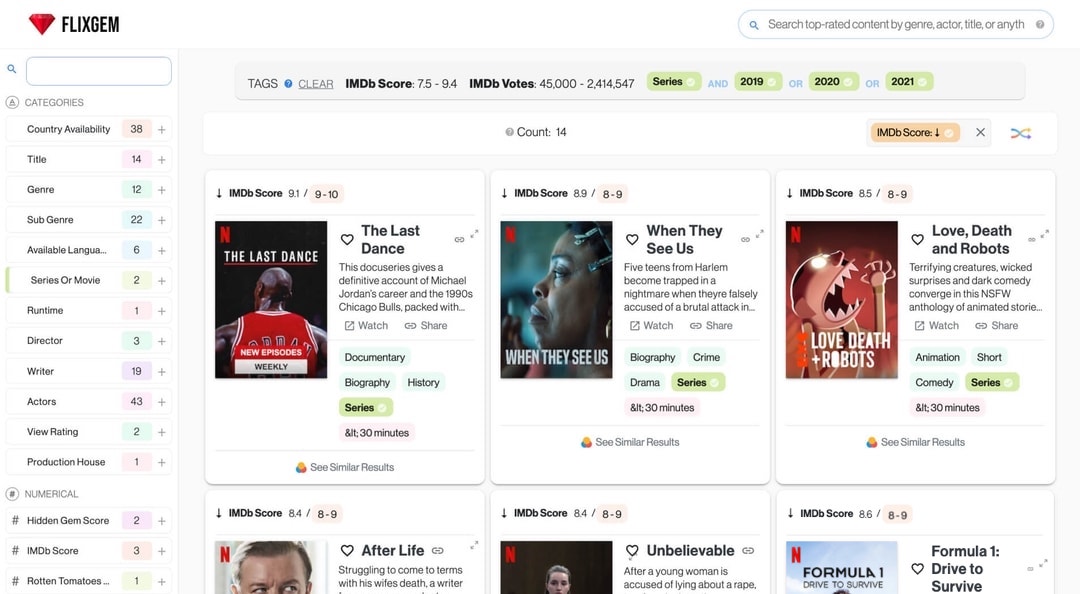This screenshot has height=594, width=1080.
Task: Click NUMERICAL section collapse icon
Action: coord(12,493)
